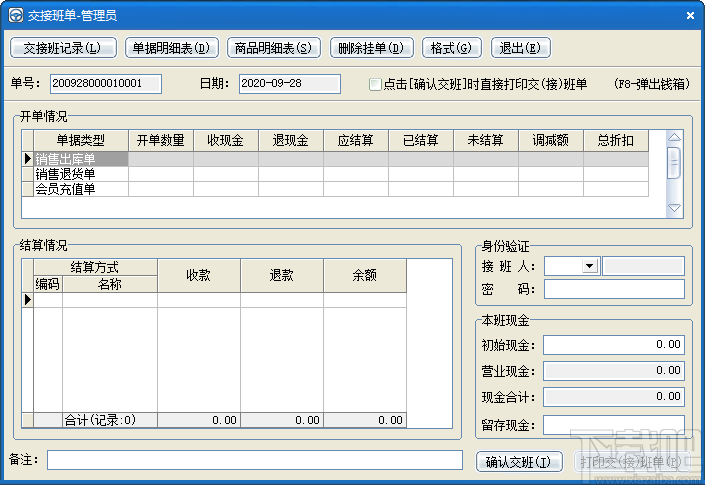705x485 pixels.
Task: Select the 会员充值单 row
Action: [335, 189]
